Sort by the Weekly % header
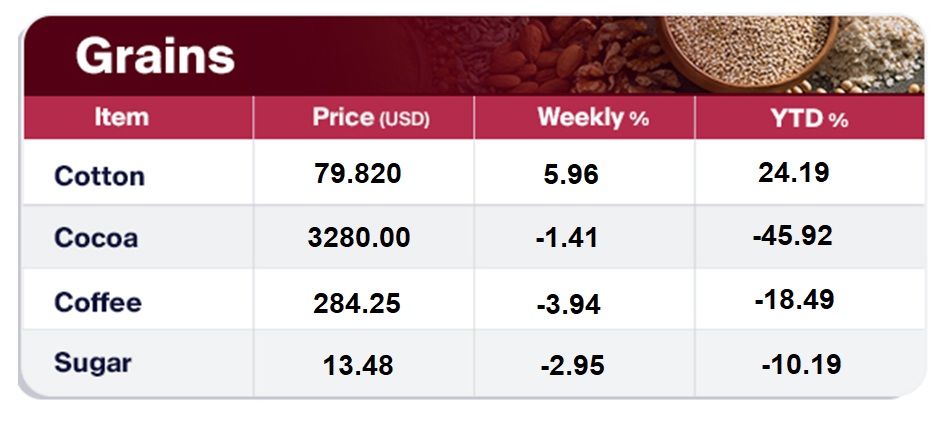Viewport: 942px width, 430px height. click(x=593, y=118)
